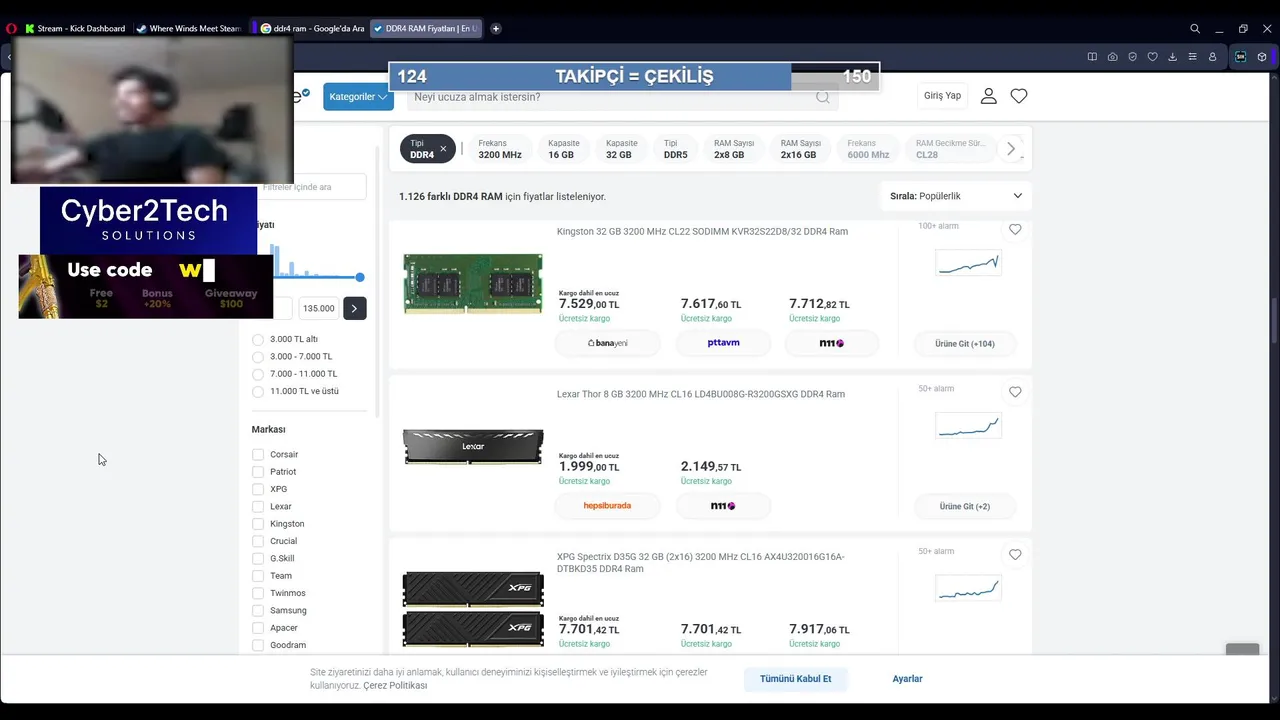The width and height of the screenshot is (1280, 720).
Task: Switch to Where Winds Meet Steam tab
Action: click(x=189, y=29)
